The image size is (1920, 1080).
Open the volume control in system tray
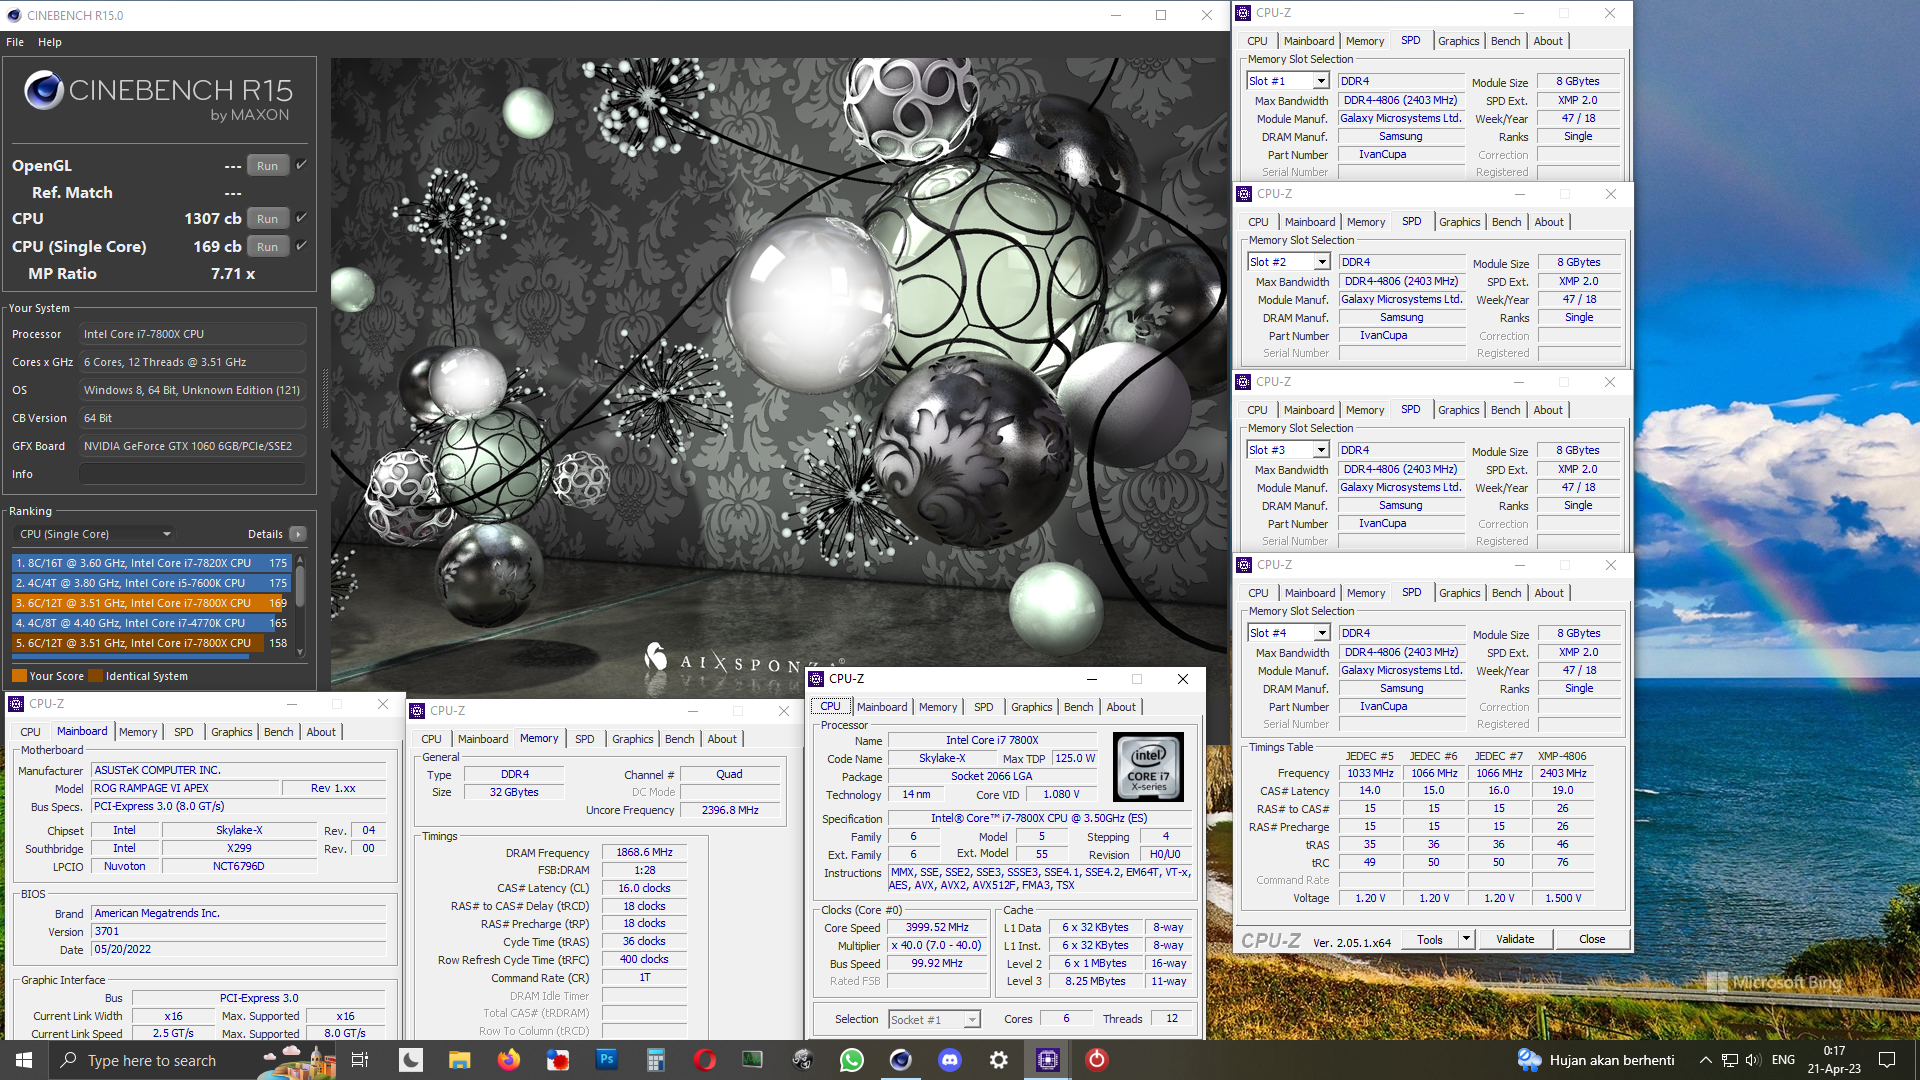(1753, 1060)
